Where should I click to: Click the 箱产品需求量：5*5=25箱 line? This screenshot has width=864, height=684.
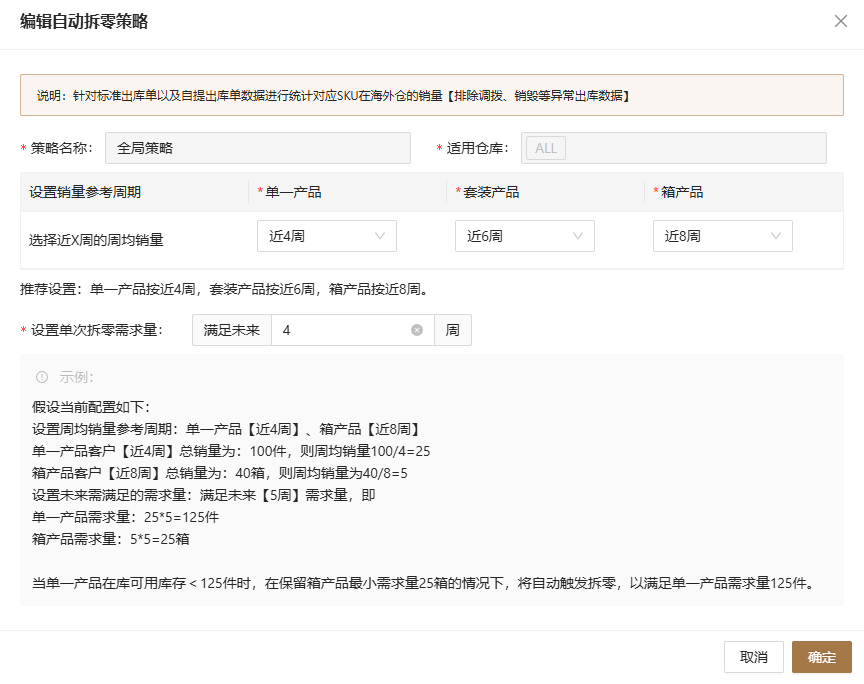pos(111,539)
